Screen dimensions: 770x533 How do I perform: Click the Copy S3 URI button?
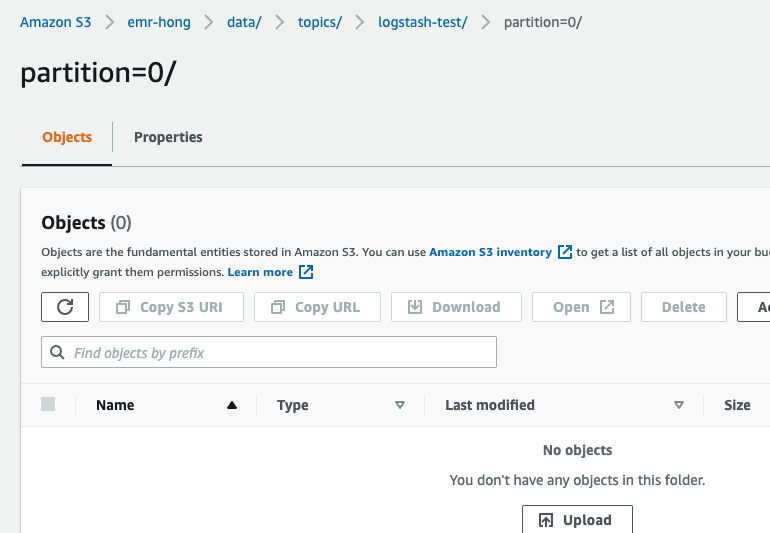(x=171, y=307)
